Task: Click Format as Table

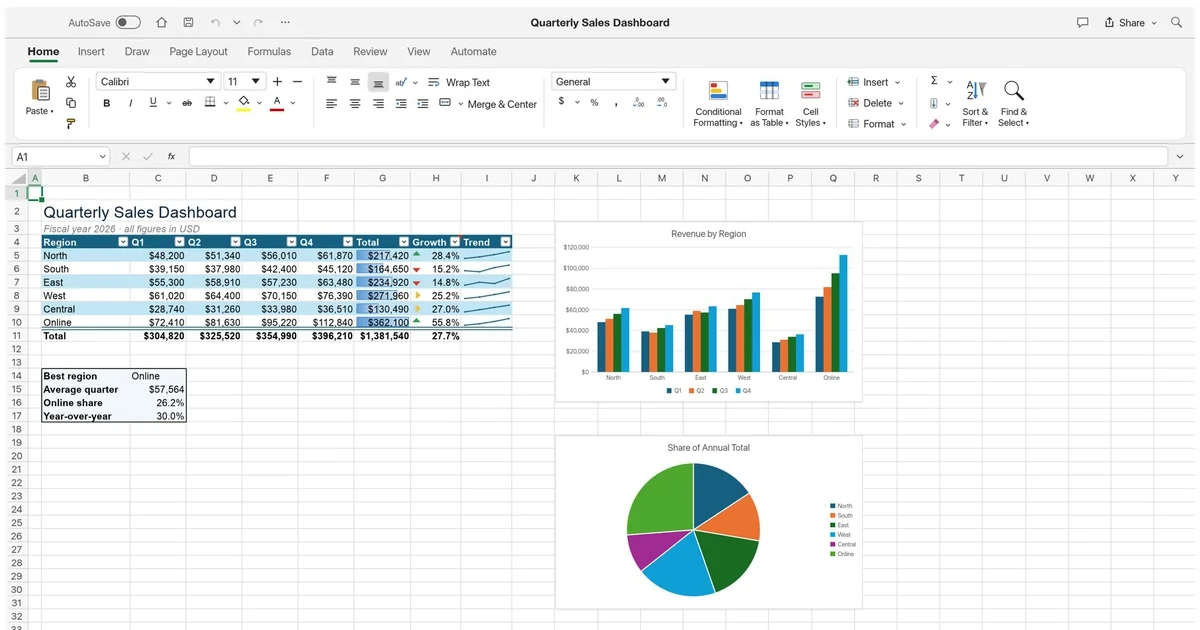Action: point(769,104)
